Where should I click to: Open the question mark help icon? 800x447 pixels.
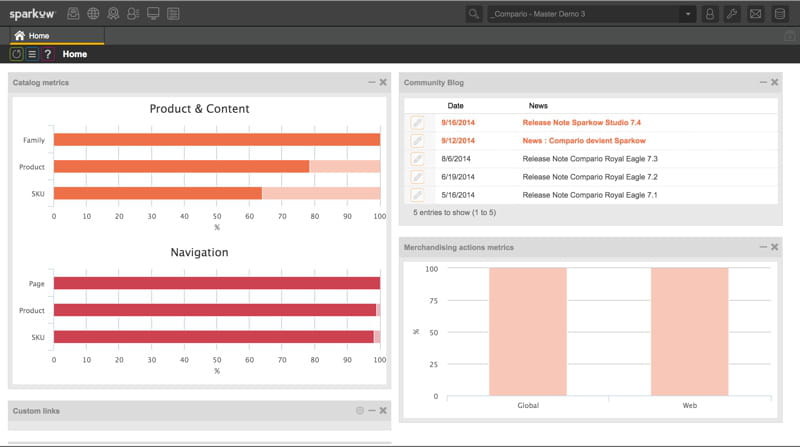(47, 54)
